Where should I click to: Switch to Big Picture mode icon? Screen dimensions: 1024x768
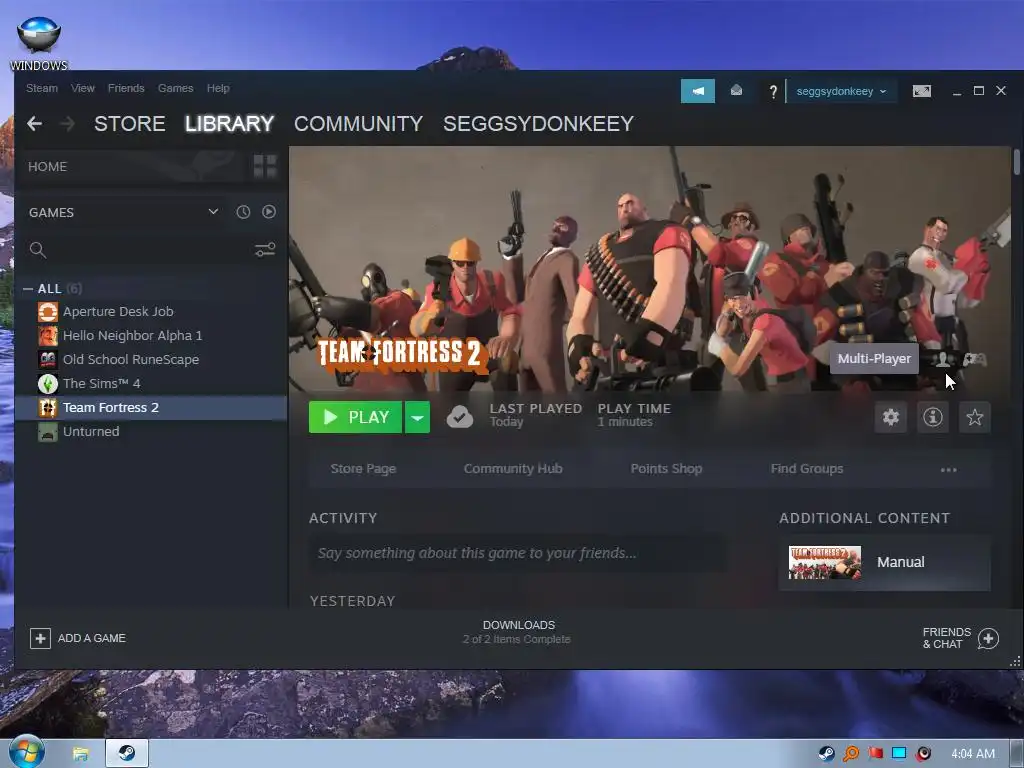[x=921, y=91]
